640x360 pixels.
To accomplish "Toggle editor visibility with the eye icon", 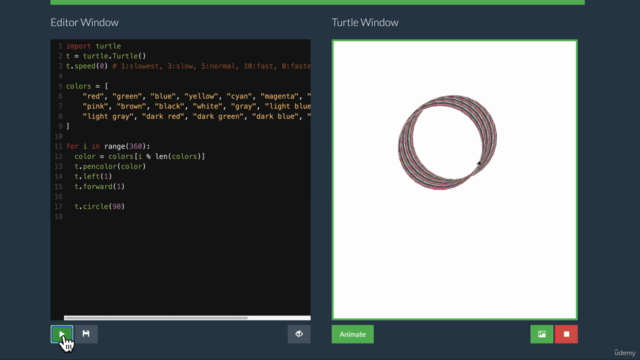I will [x=299, y=334].
